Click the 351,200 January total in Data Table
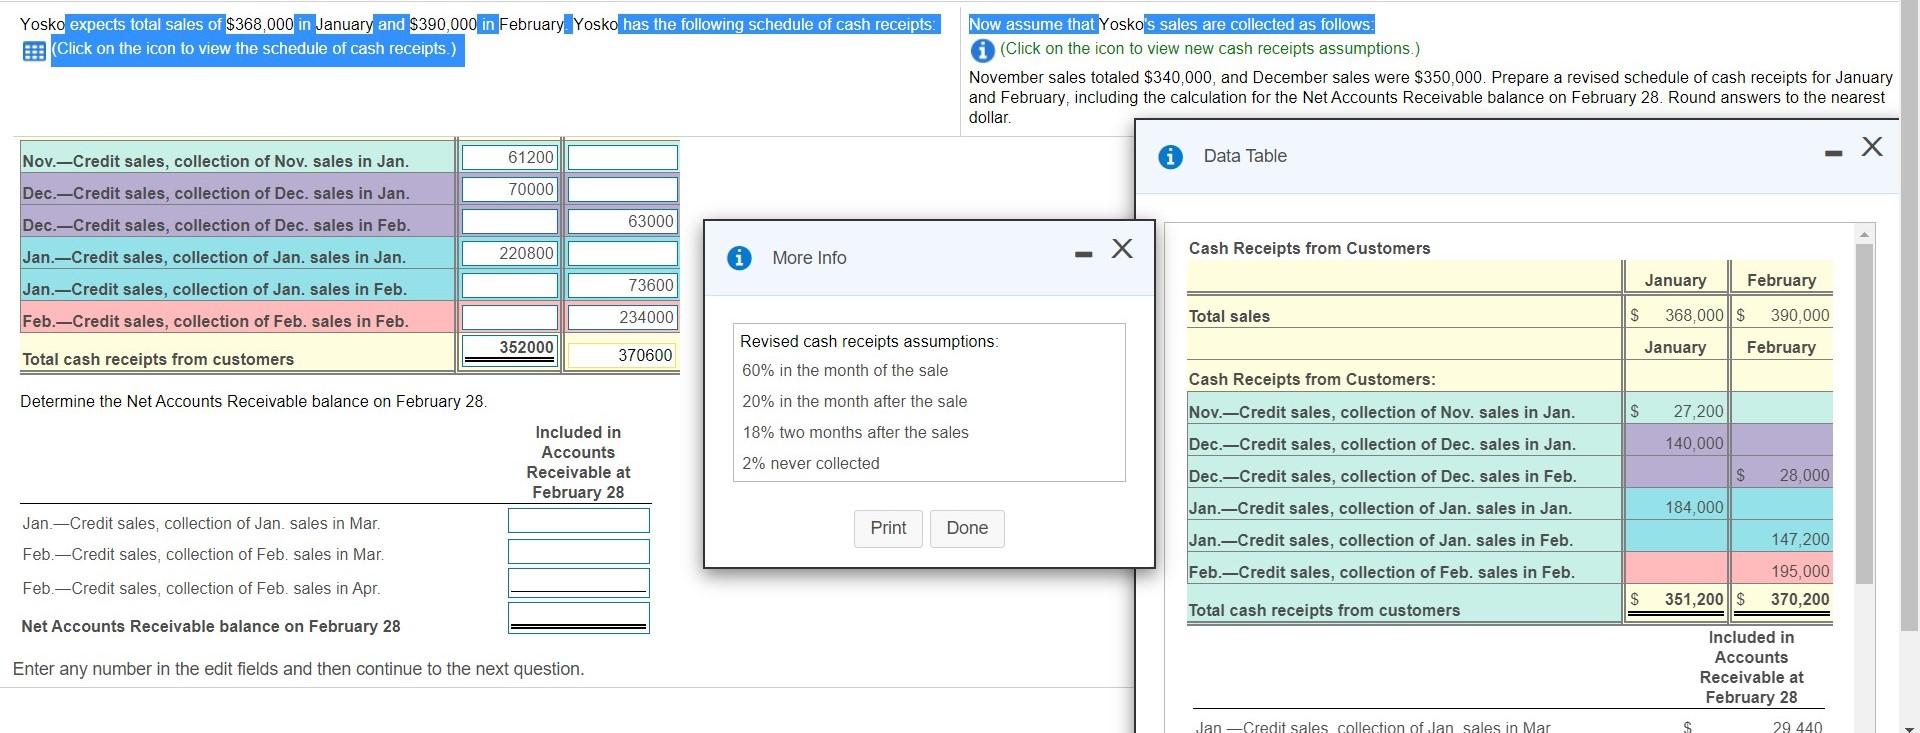 [1694, 599]
